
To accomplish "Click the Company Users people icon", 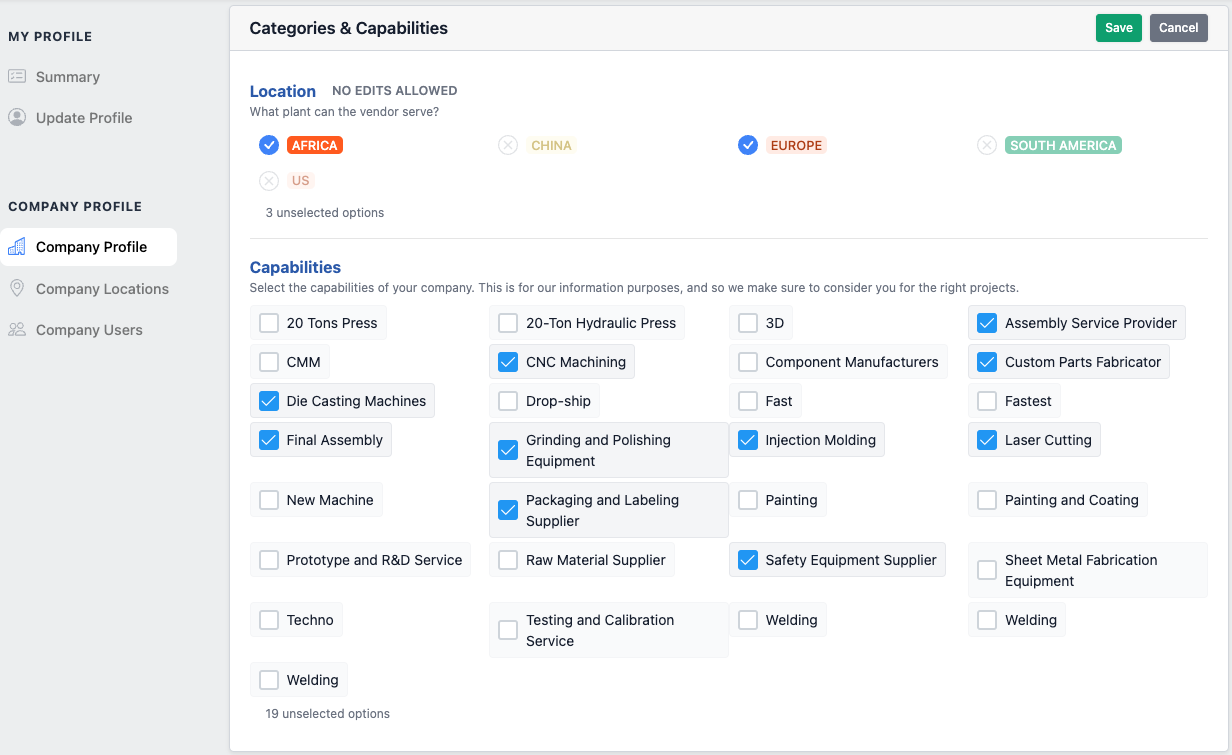I will (17, 330).
